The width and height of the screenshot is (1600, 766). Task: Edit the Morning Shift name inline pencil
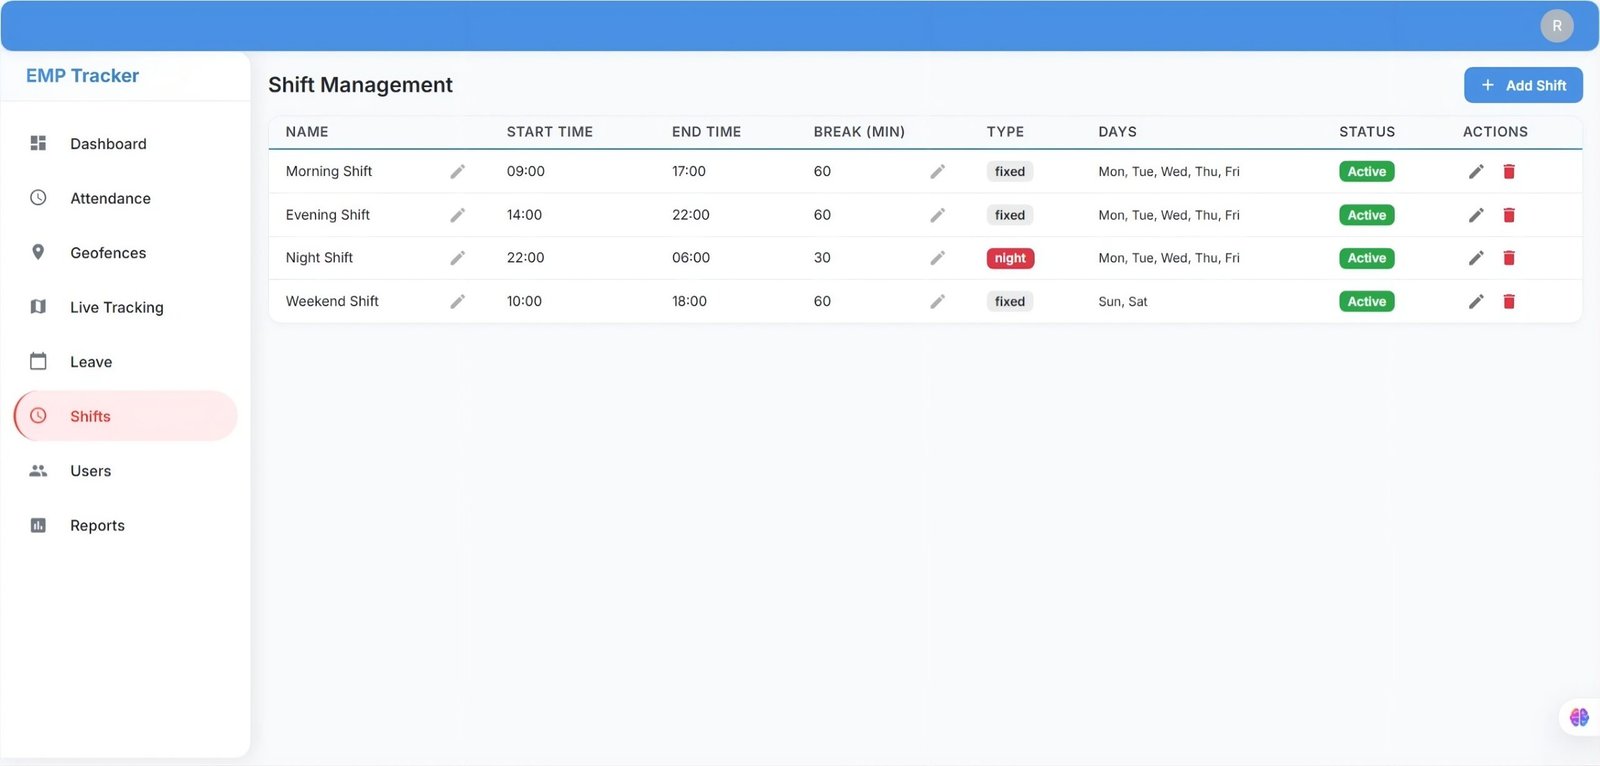(457, 172)
